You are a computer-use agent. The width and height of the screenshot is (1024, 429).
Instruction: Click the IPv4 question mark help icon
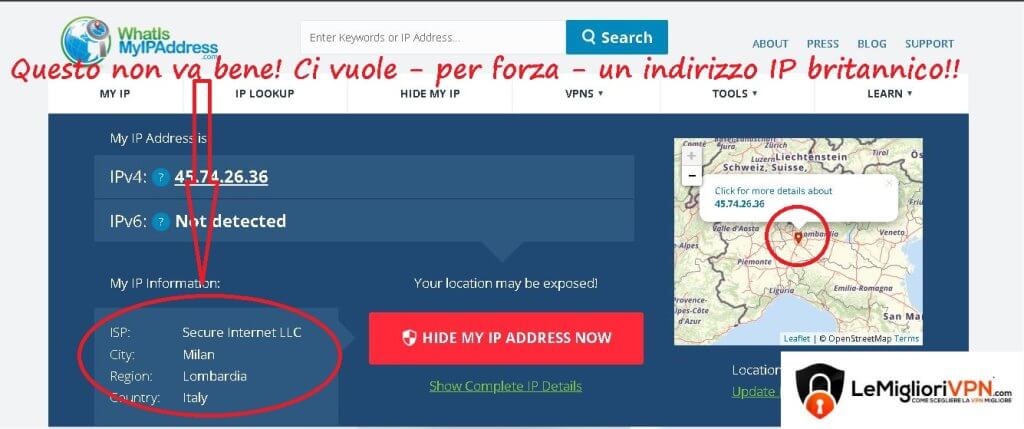click(x=161, y=178)
